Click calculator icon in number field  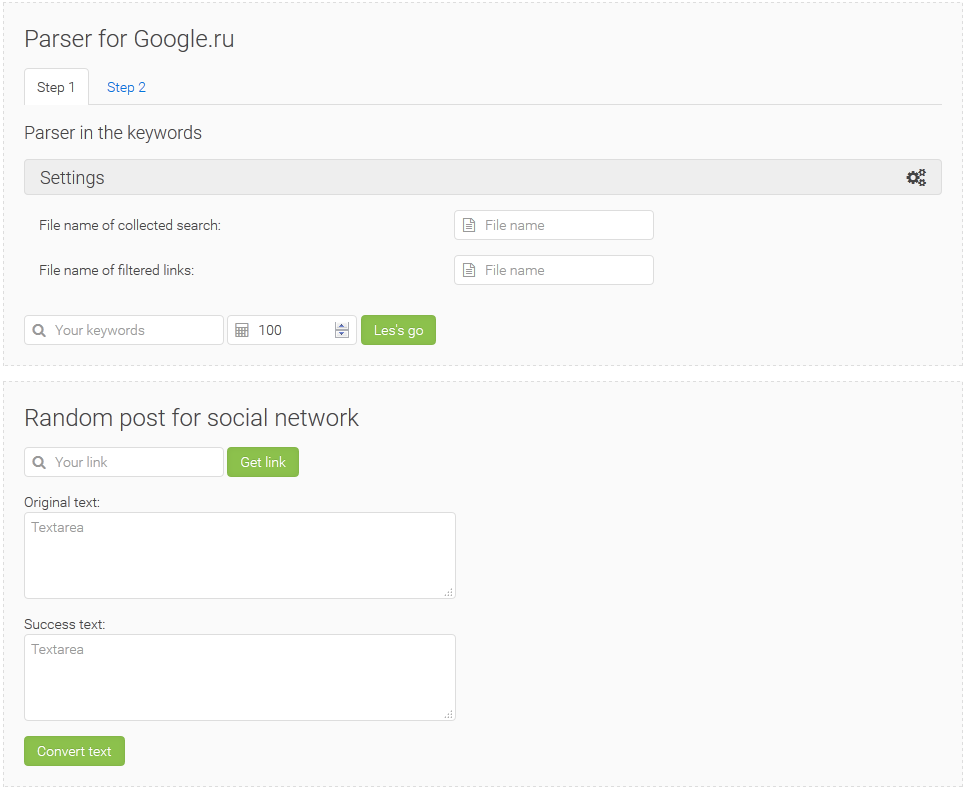point(242,331)
